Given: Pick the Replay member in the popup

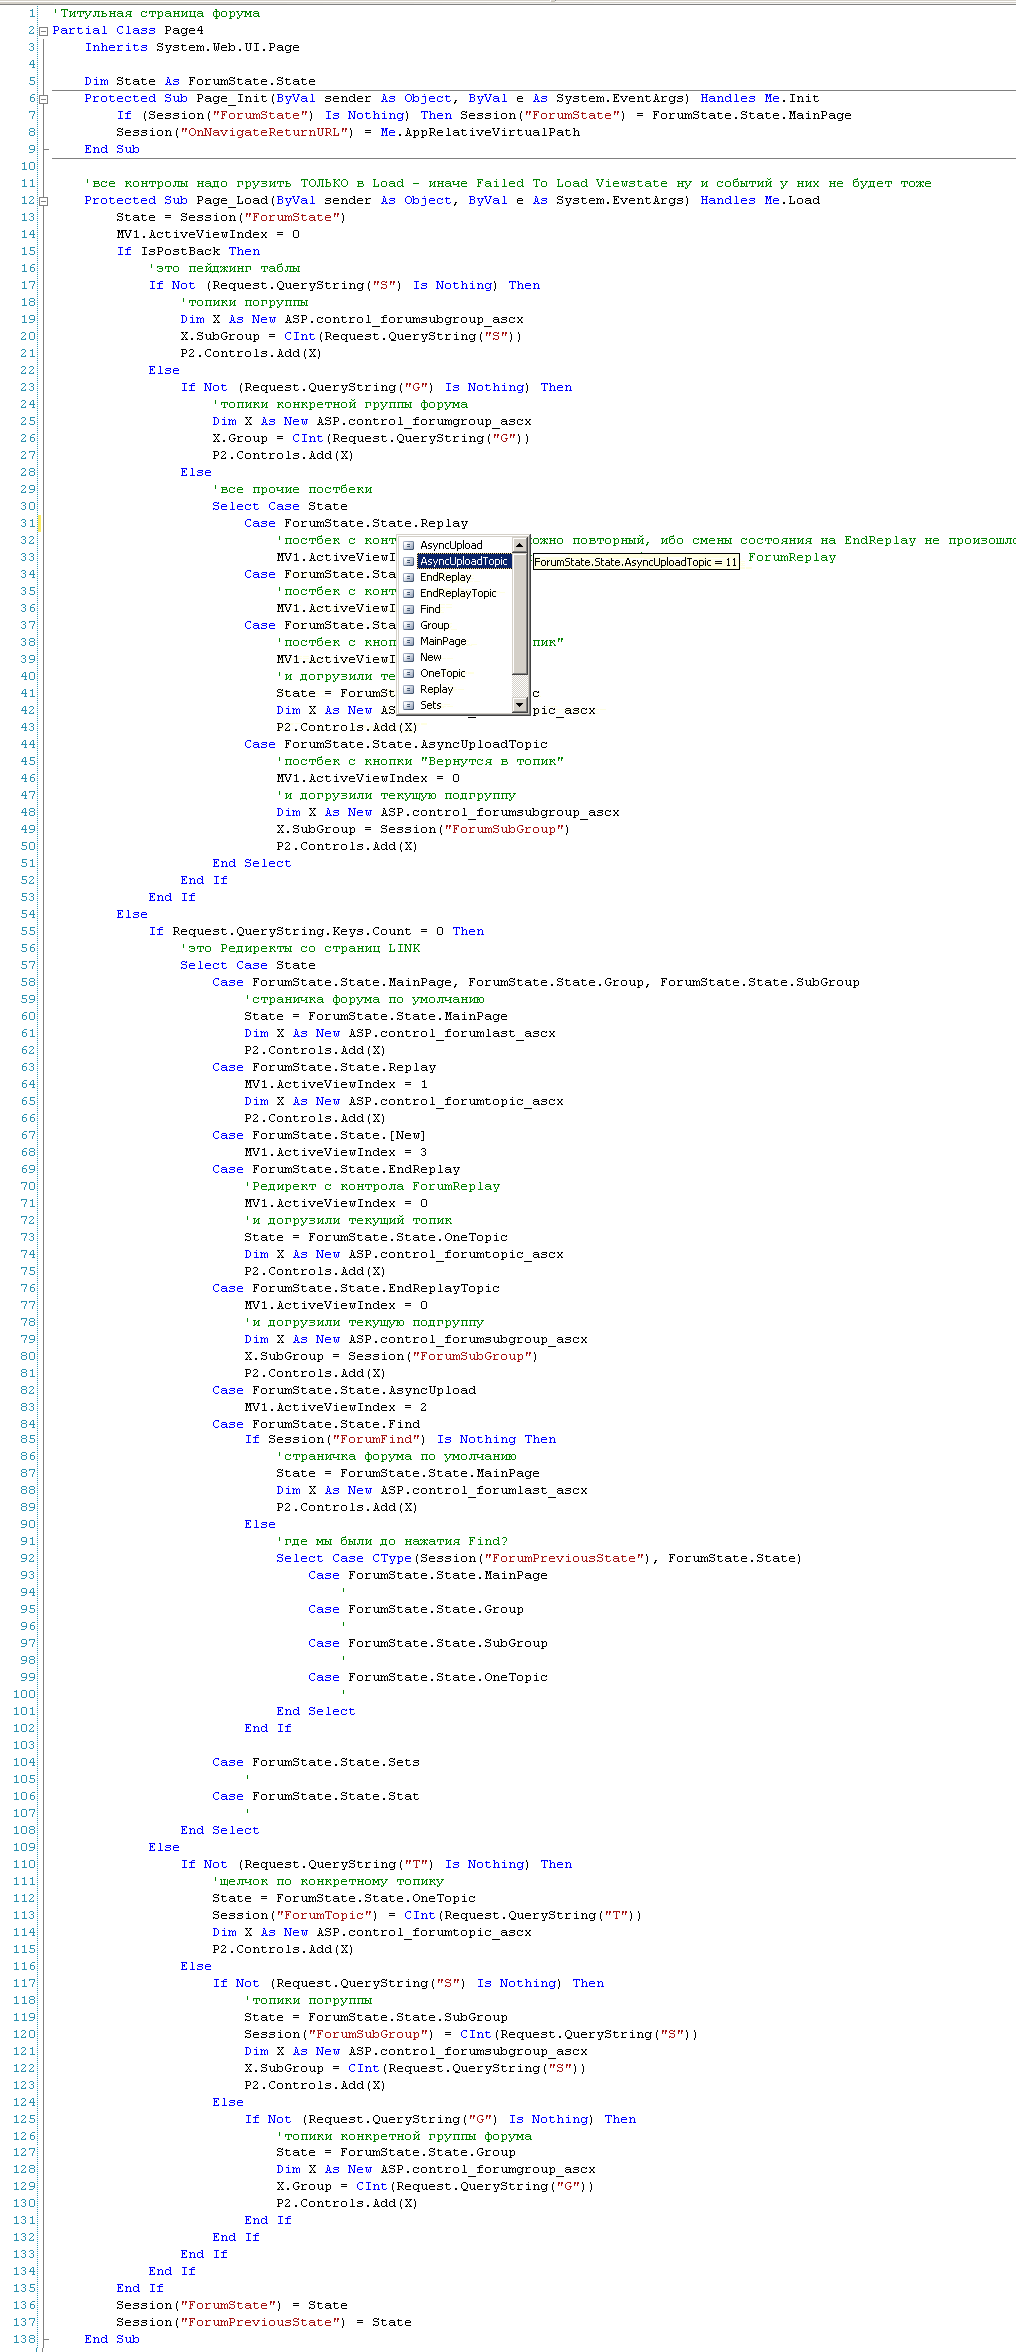Looking at the screenshot, I should click(437, 689).
